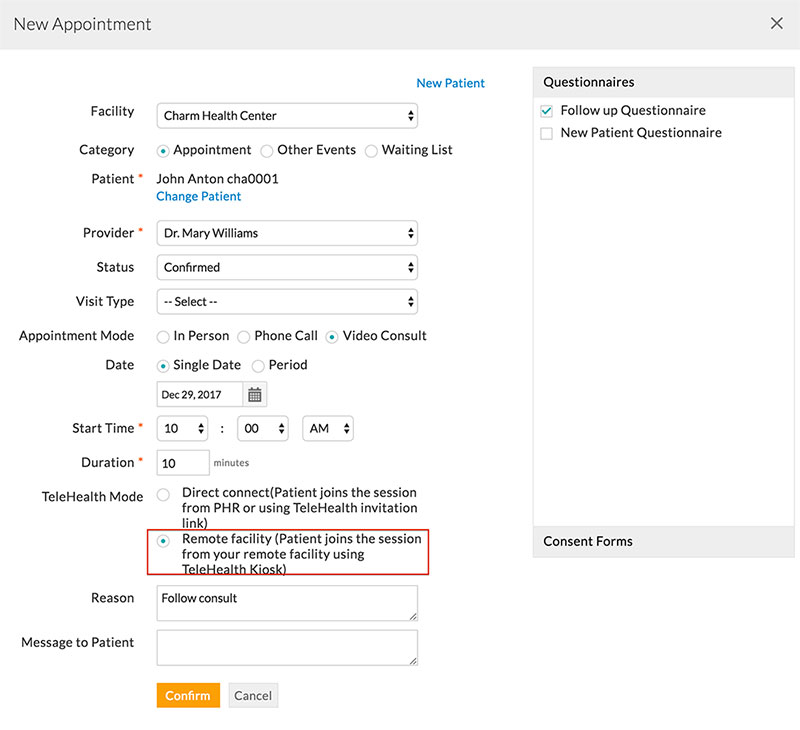The height and width of the screenshot is (730, 800).
Task: Open the Facility dropdown
Action: tap(287, 116)
